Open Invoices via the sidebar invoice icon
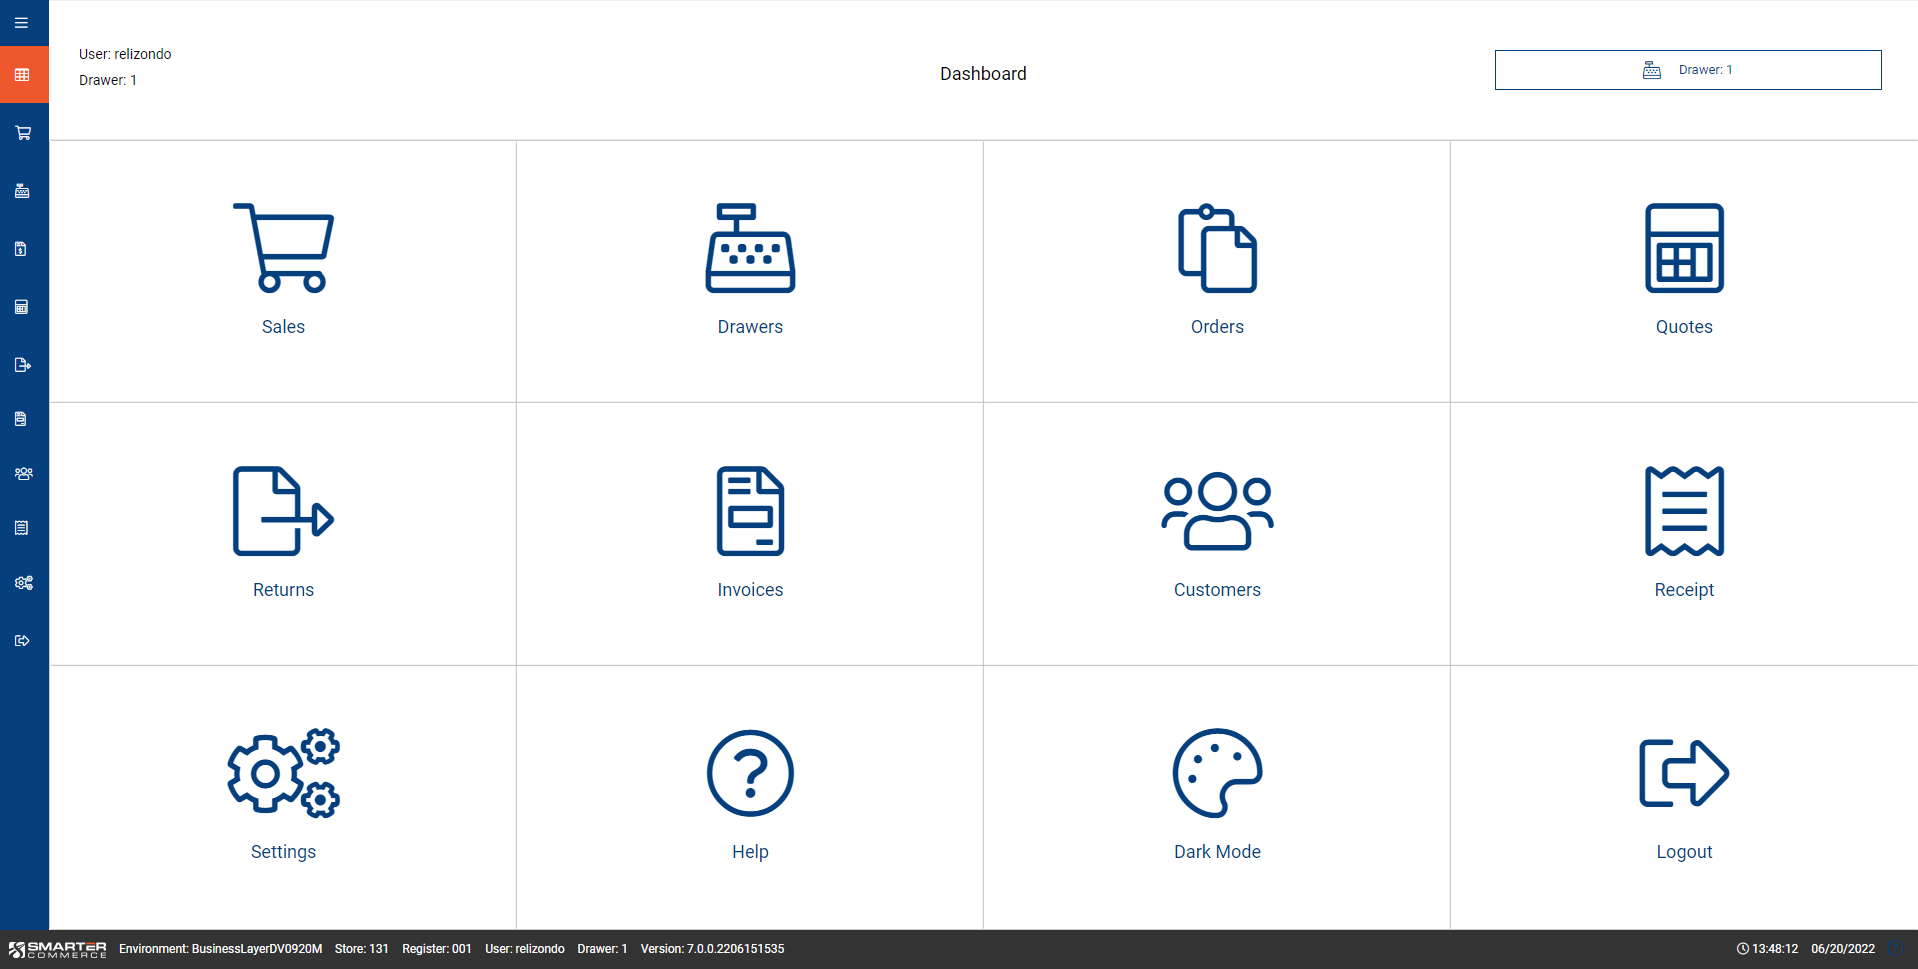This screenshot has height=969, width=1918. (21, 419)
